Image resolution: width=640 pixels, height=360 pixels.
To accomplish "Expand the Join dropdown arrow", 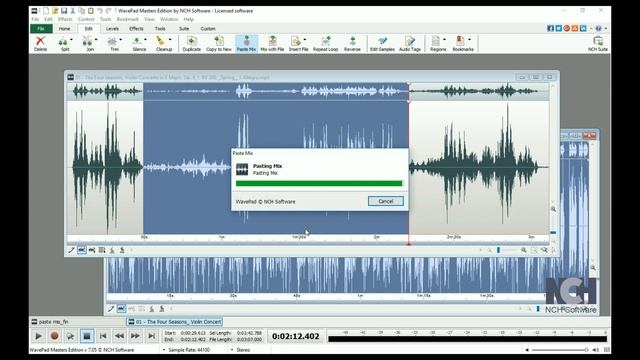I will (96, 40).
